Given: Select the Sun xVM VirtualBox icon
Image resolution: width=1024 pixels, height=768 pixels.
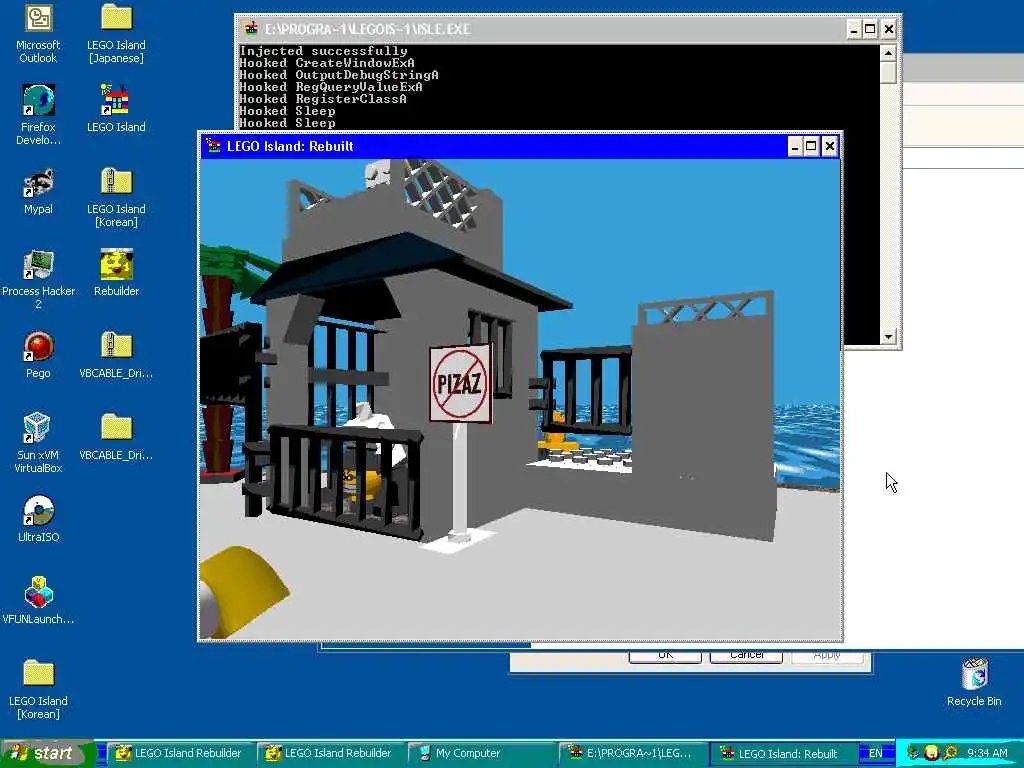Looking at the screenshot, I should (38, 443).
